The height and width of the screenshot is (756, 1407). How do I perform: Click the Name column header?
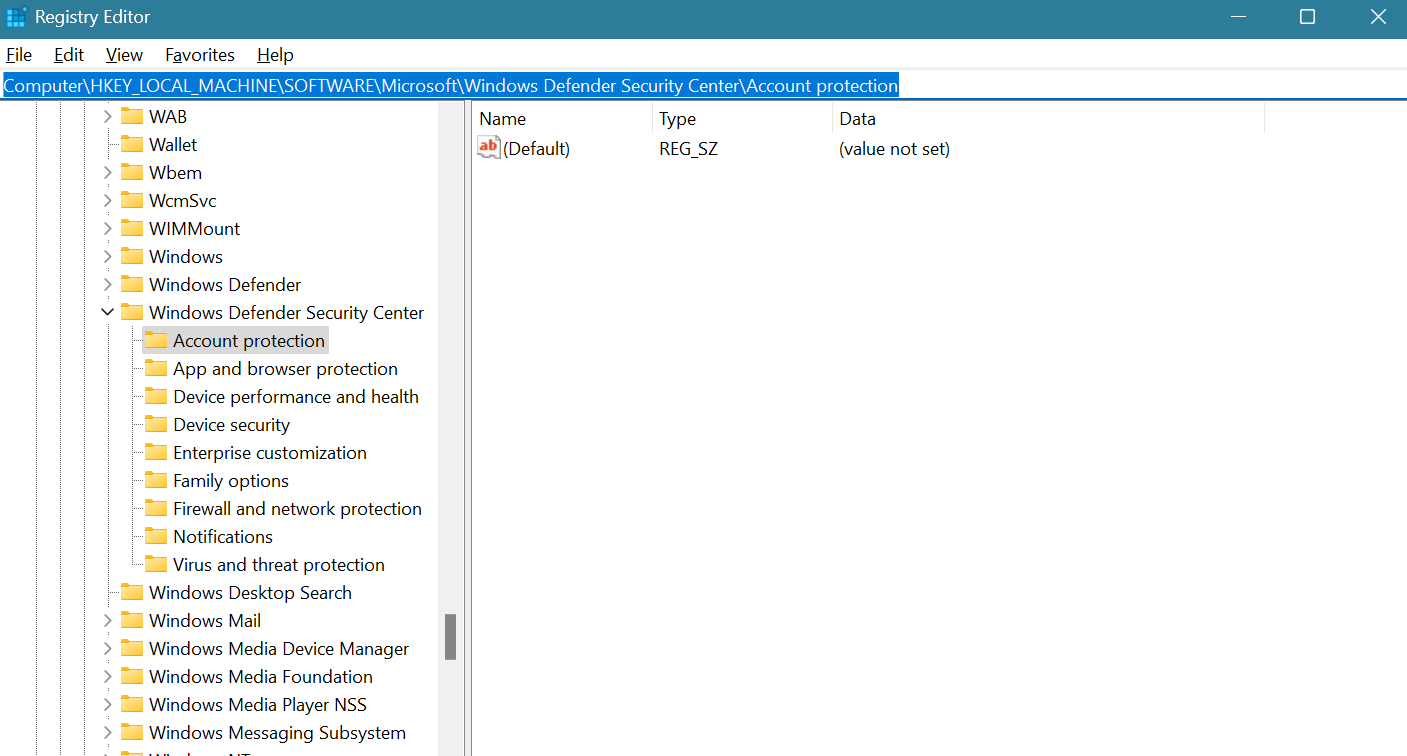click(562, 118)
